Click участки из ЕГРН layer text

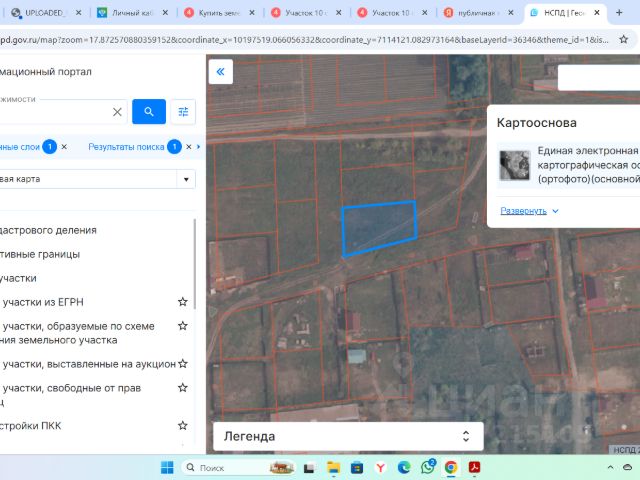43,302
